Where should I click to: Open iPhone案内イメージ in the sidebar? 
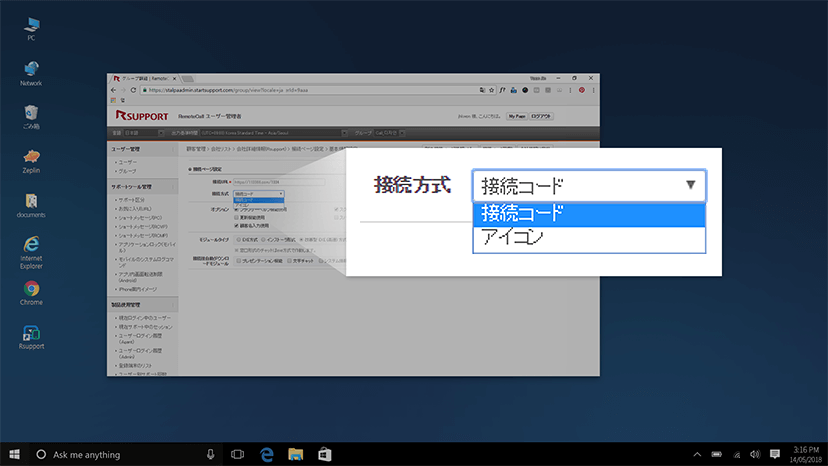pyautogui.click(x=137, y=290)
